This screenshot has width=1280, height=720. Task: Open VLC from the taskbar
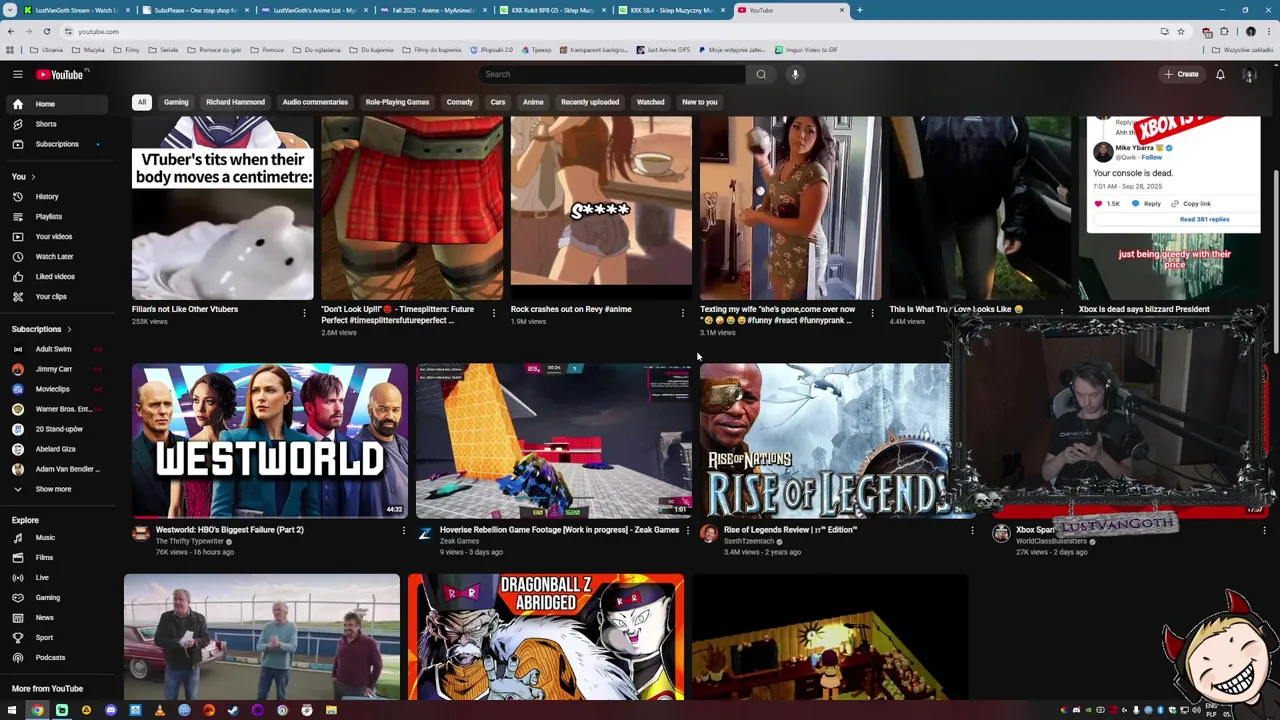tap(160, 711)
